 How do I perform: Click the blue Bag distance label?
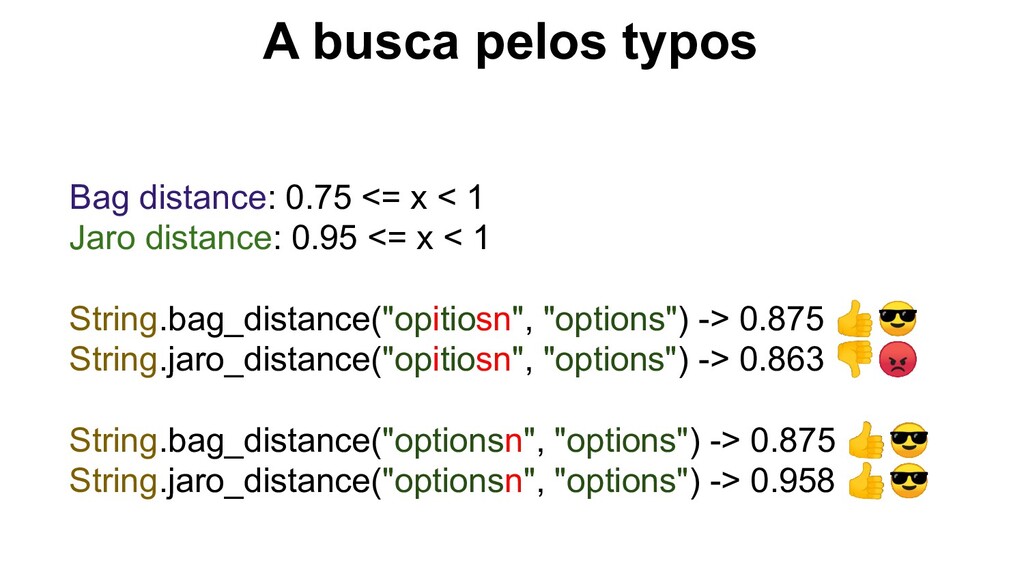coord(167,198)
